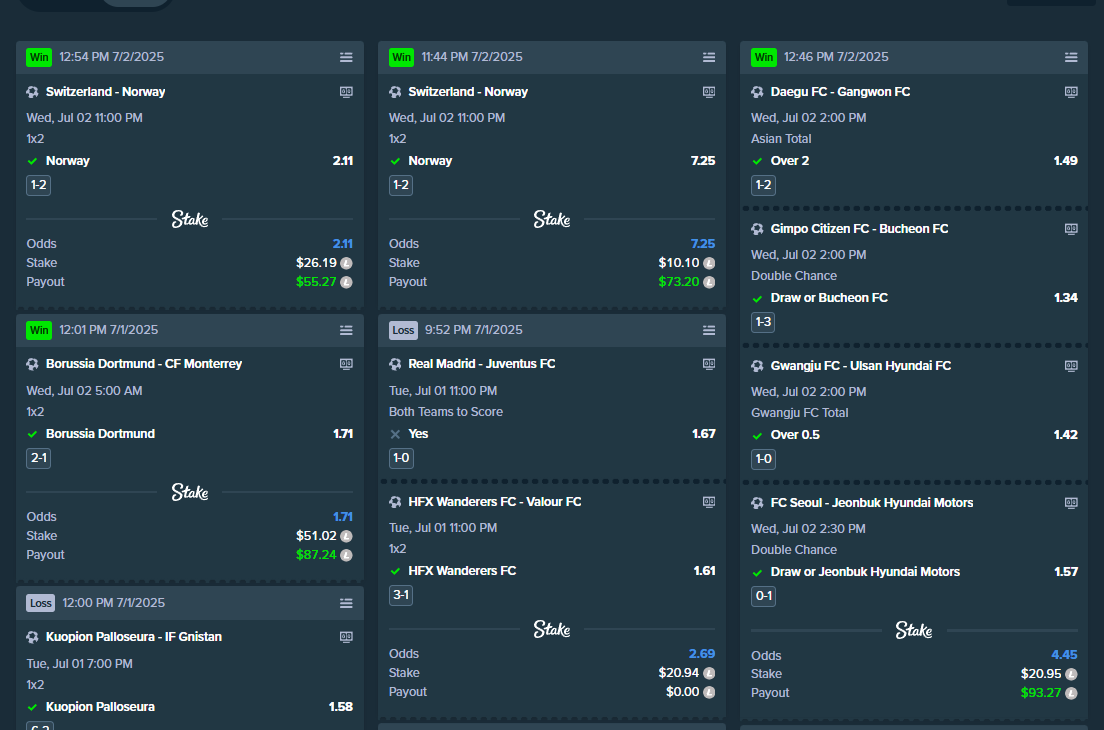Click the 'Yes' selection under Both Teams to Score
Image resolution: width=1104 pixels, height=730 pixels.
[x=418, y=434]
